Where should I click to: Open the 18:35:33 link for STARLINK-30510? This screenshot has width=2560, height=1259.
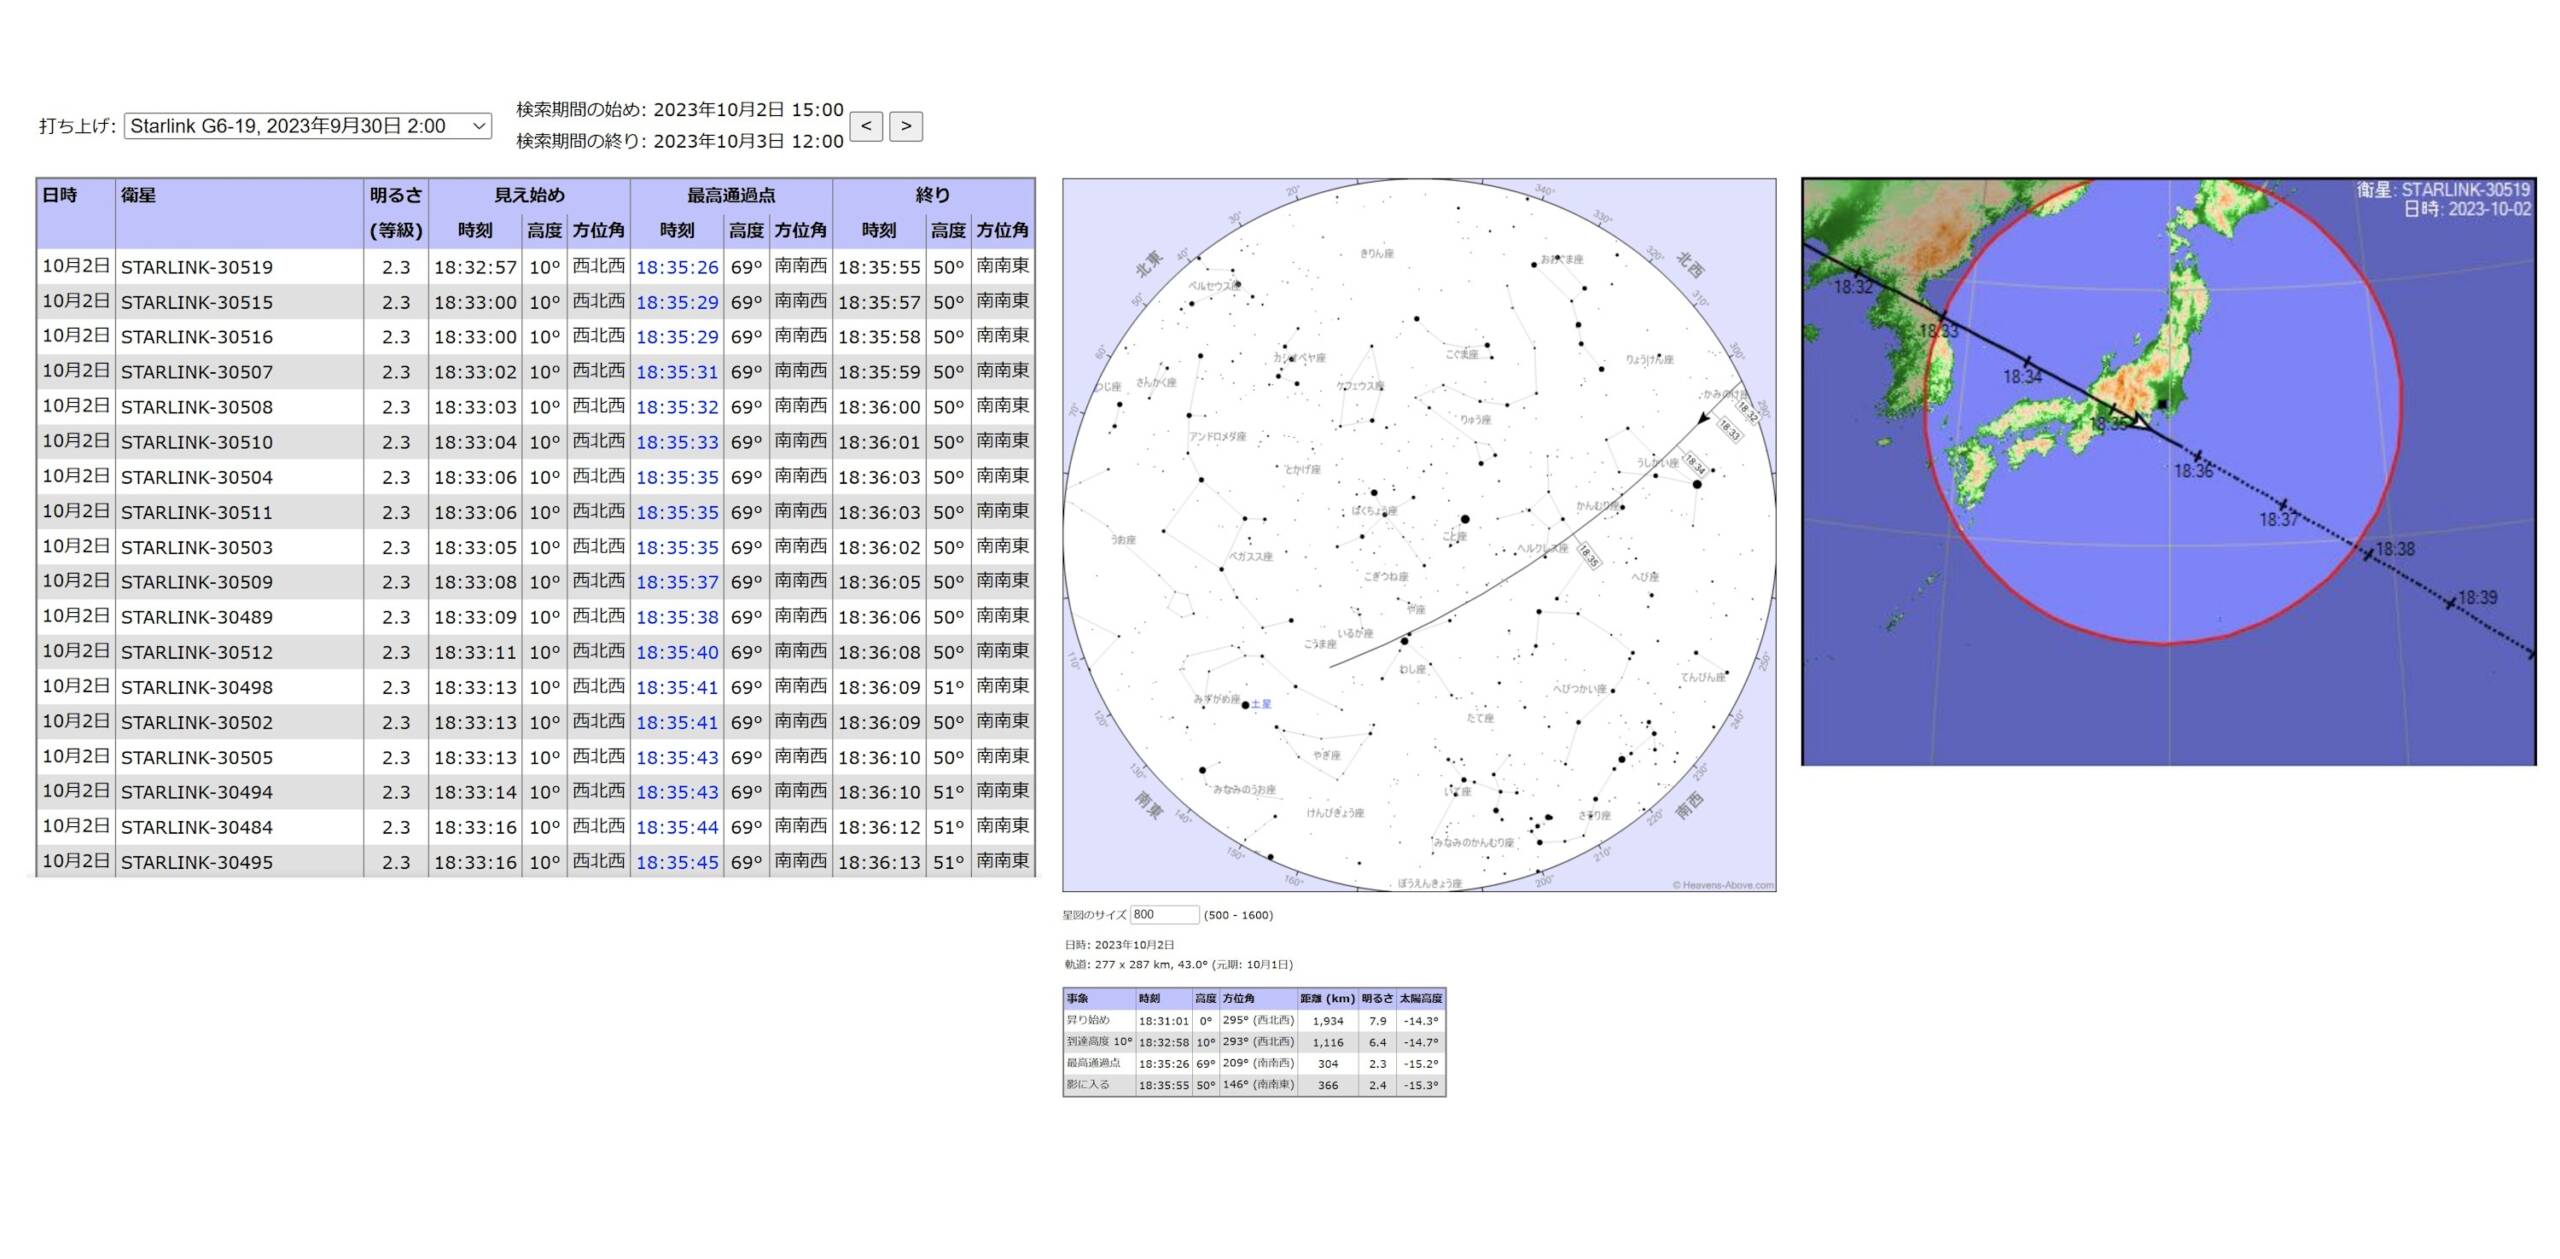(677, 442)
